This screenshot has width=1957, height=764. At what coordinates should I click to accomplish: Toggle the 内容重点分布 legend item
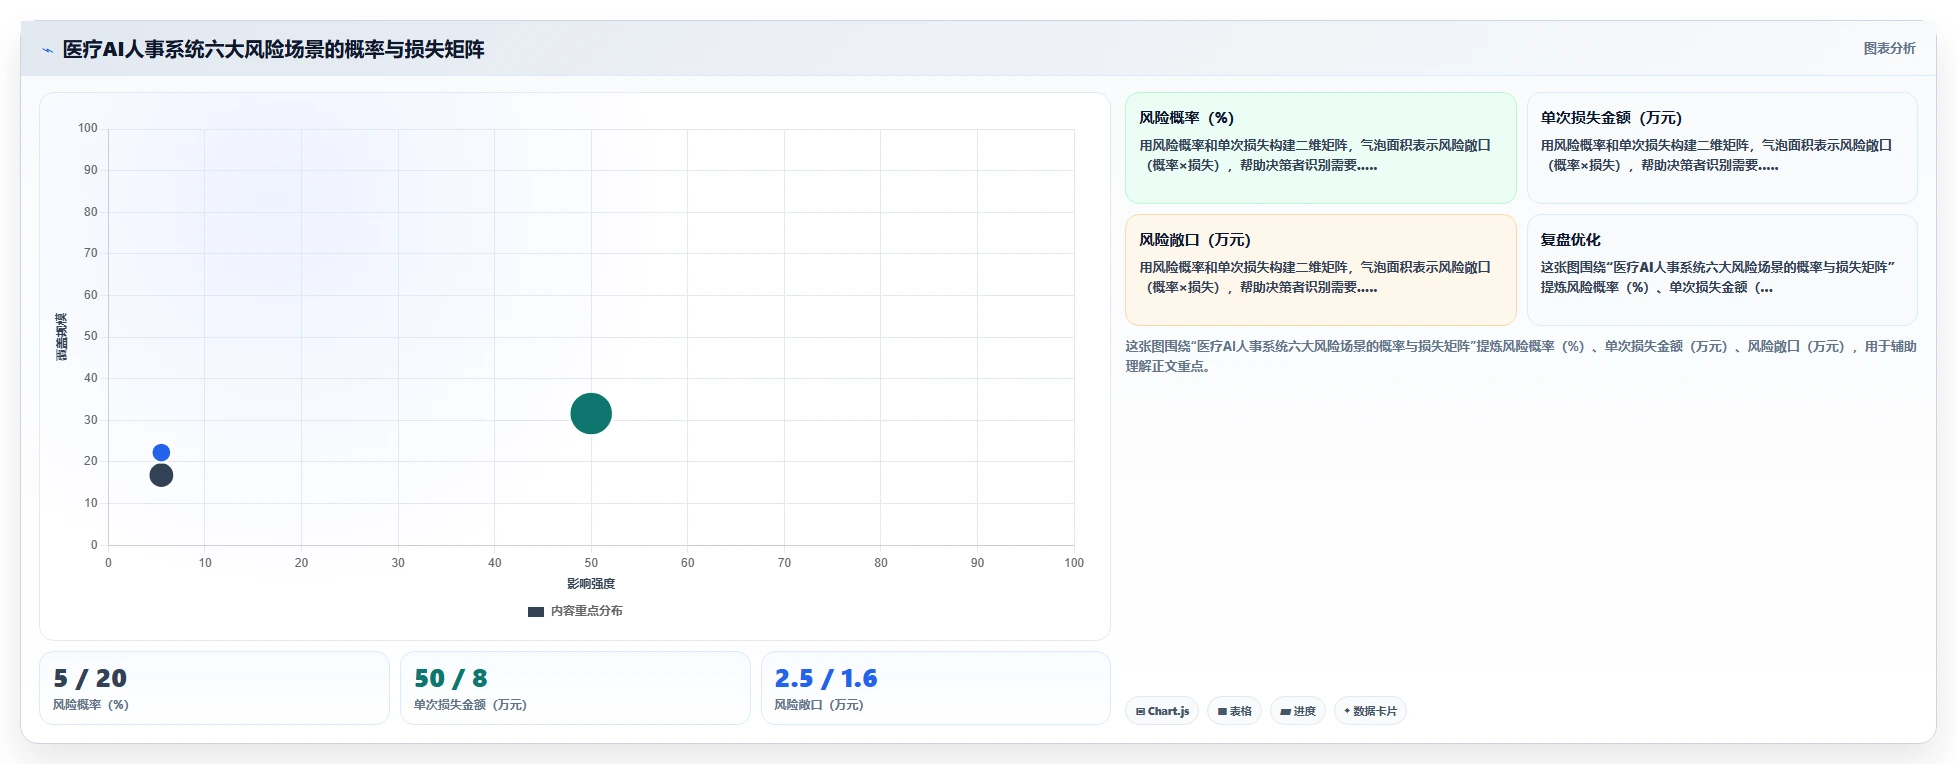575,611
